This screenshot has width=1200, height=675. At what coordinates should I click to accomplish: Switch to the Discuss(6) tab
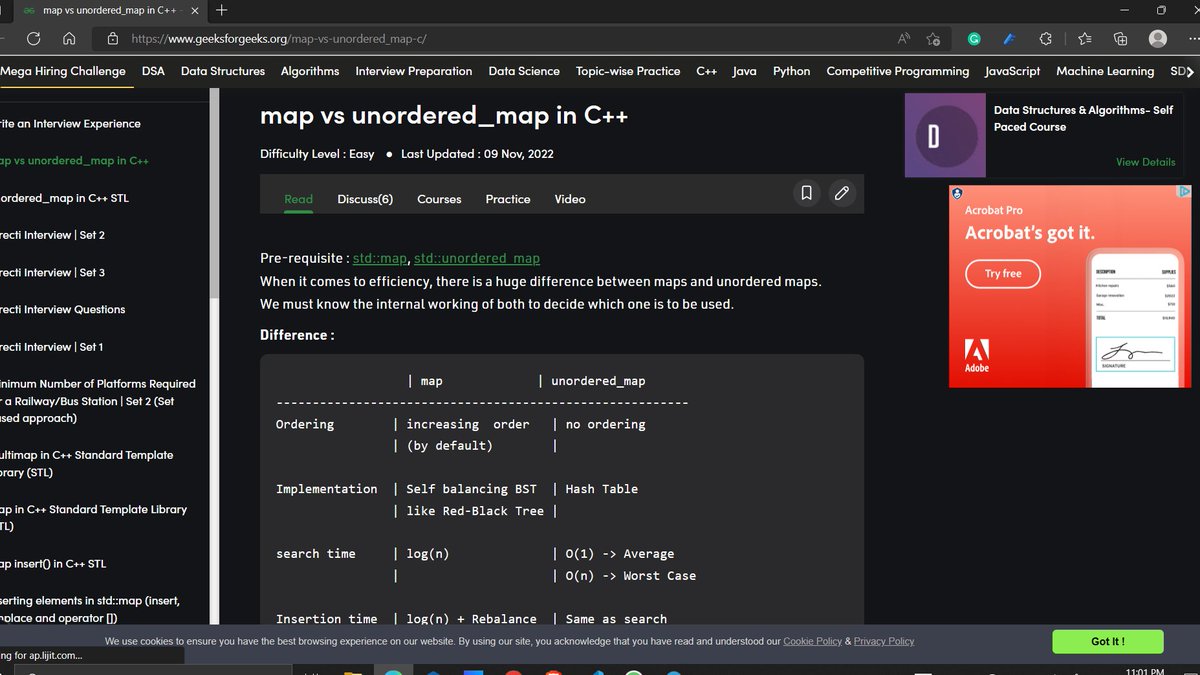click(x=365, y=199)
